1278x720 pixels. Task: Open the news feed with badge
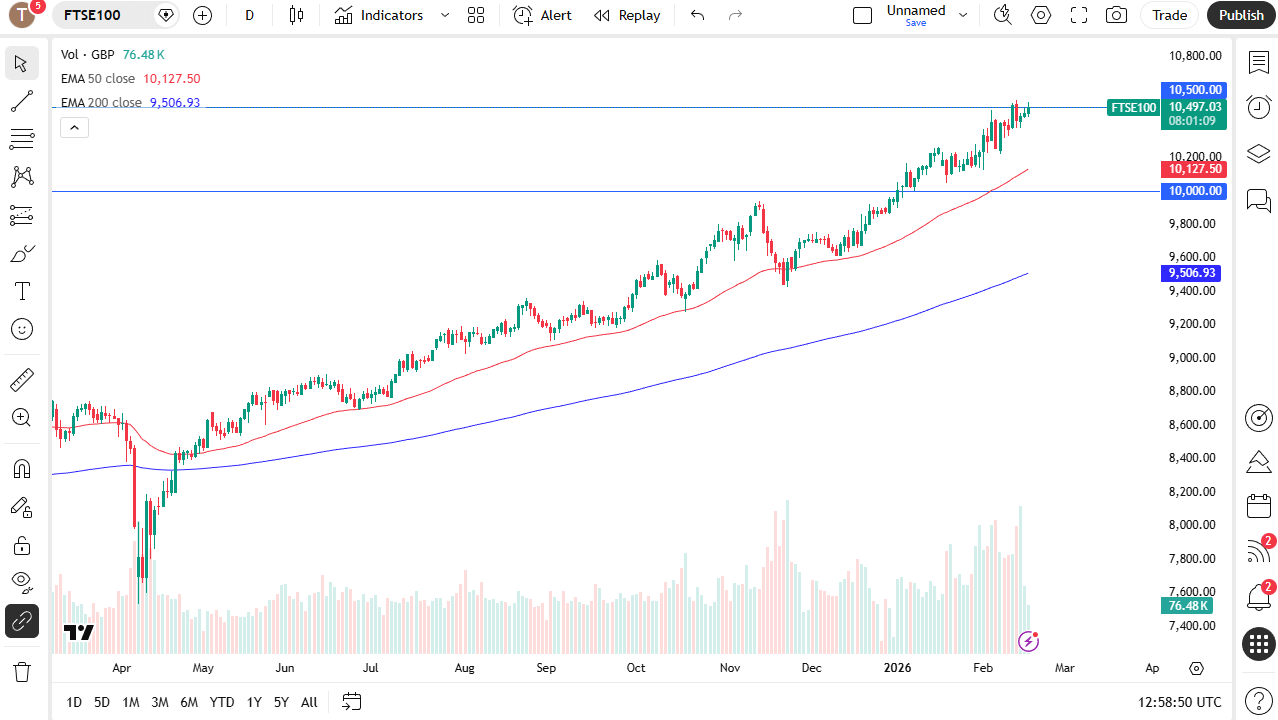tap(1258, 550)
